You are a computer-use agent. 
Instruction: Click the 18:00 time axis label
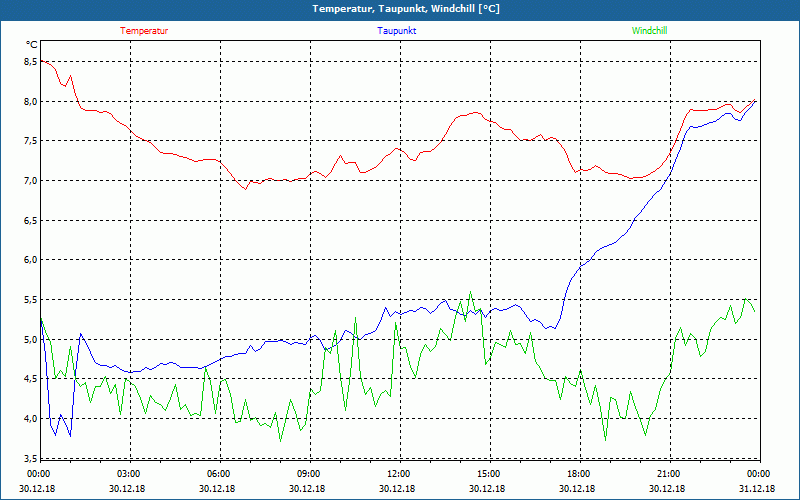point(578,474)
